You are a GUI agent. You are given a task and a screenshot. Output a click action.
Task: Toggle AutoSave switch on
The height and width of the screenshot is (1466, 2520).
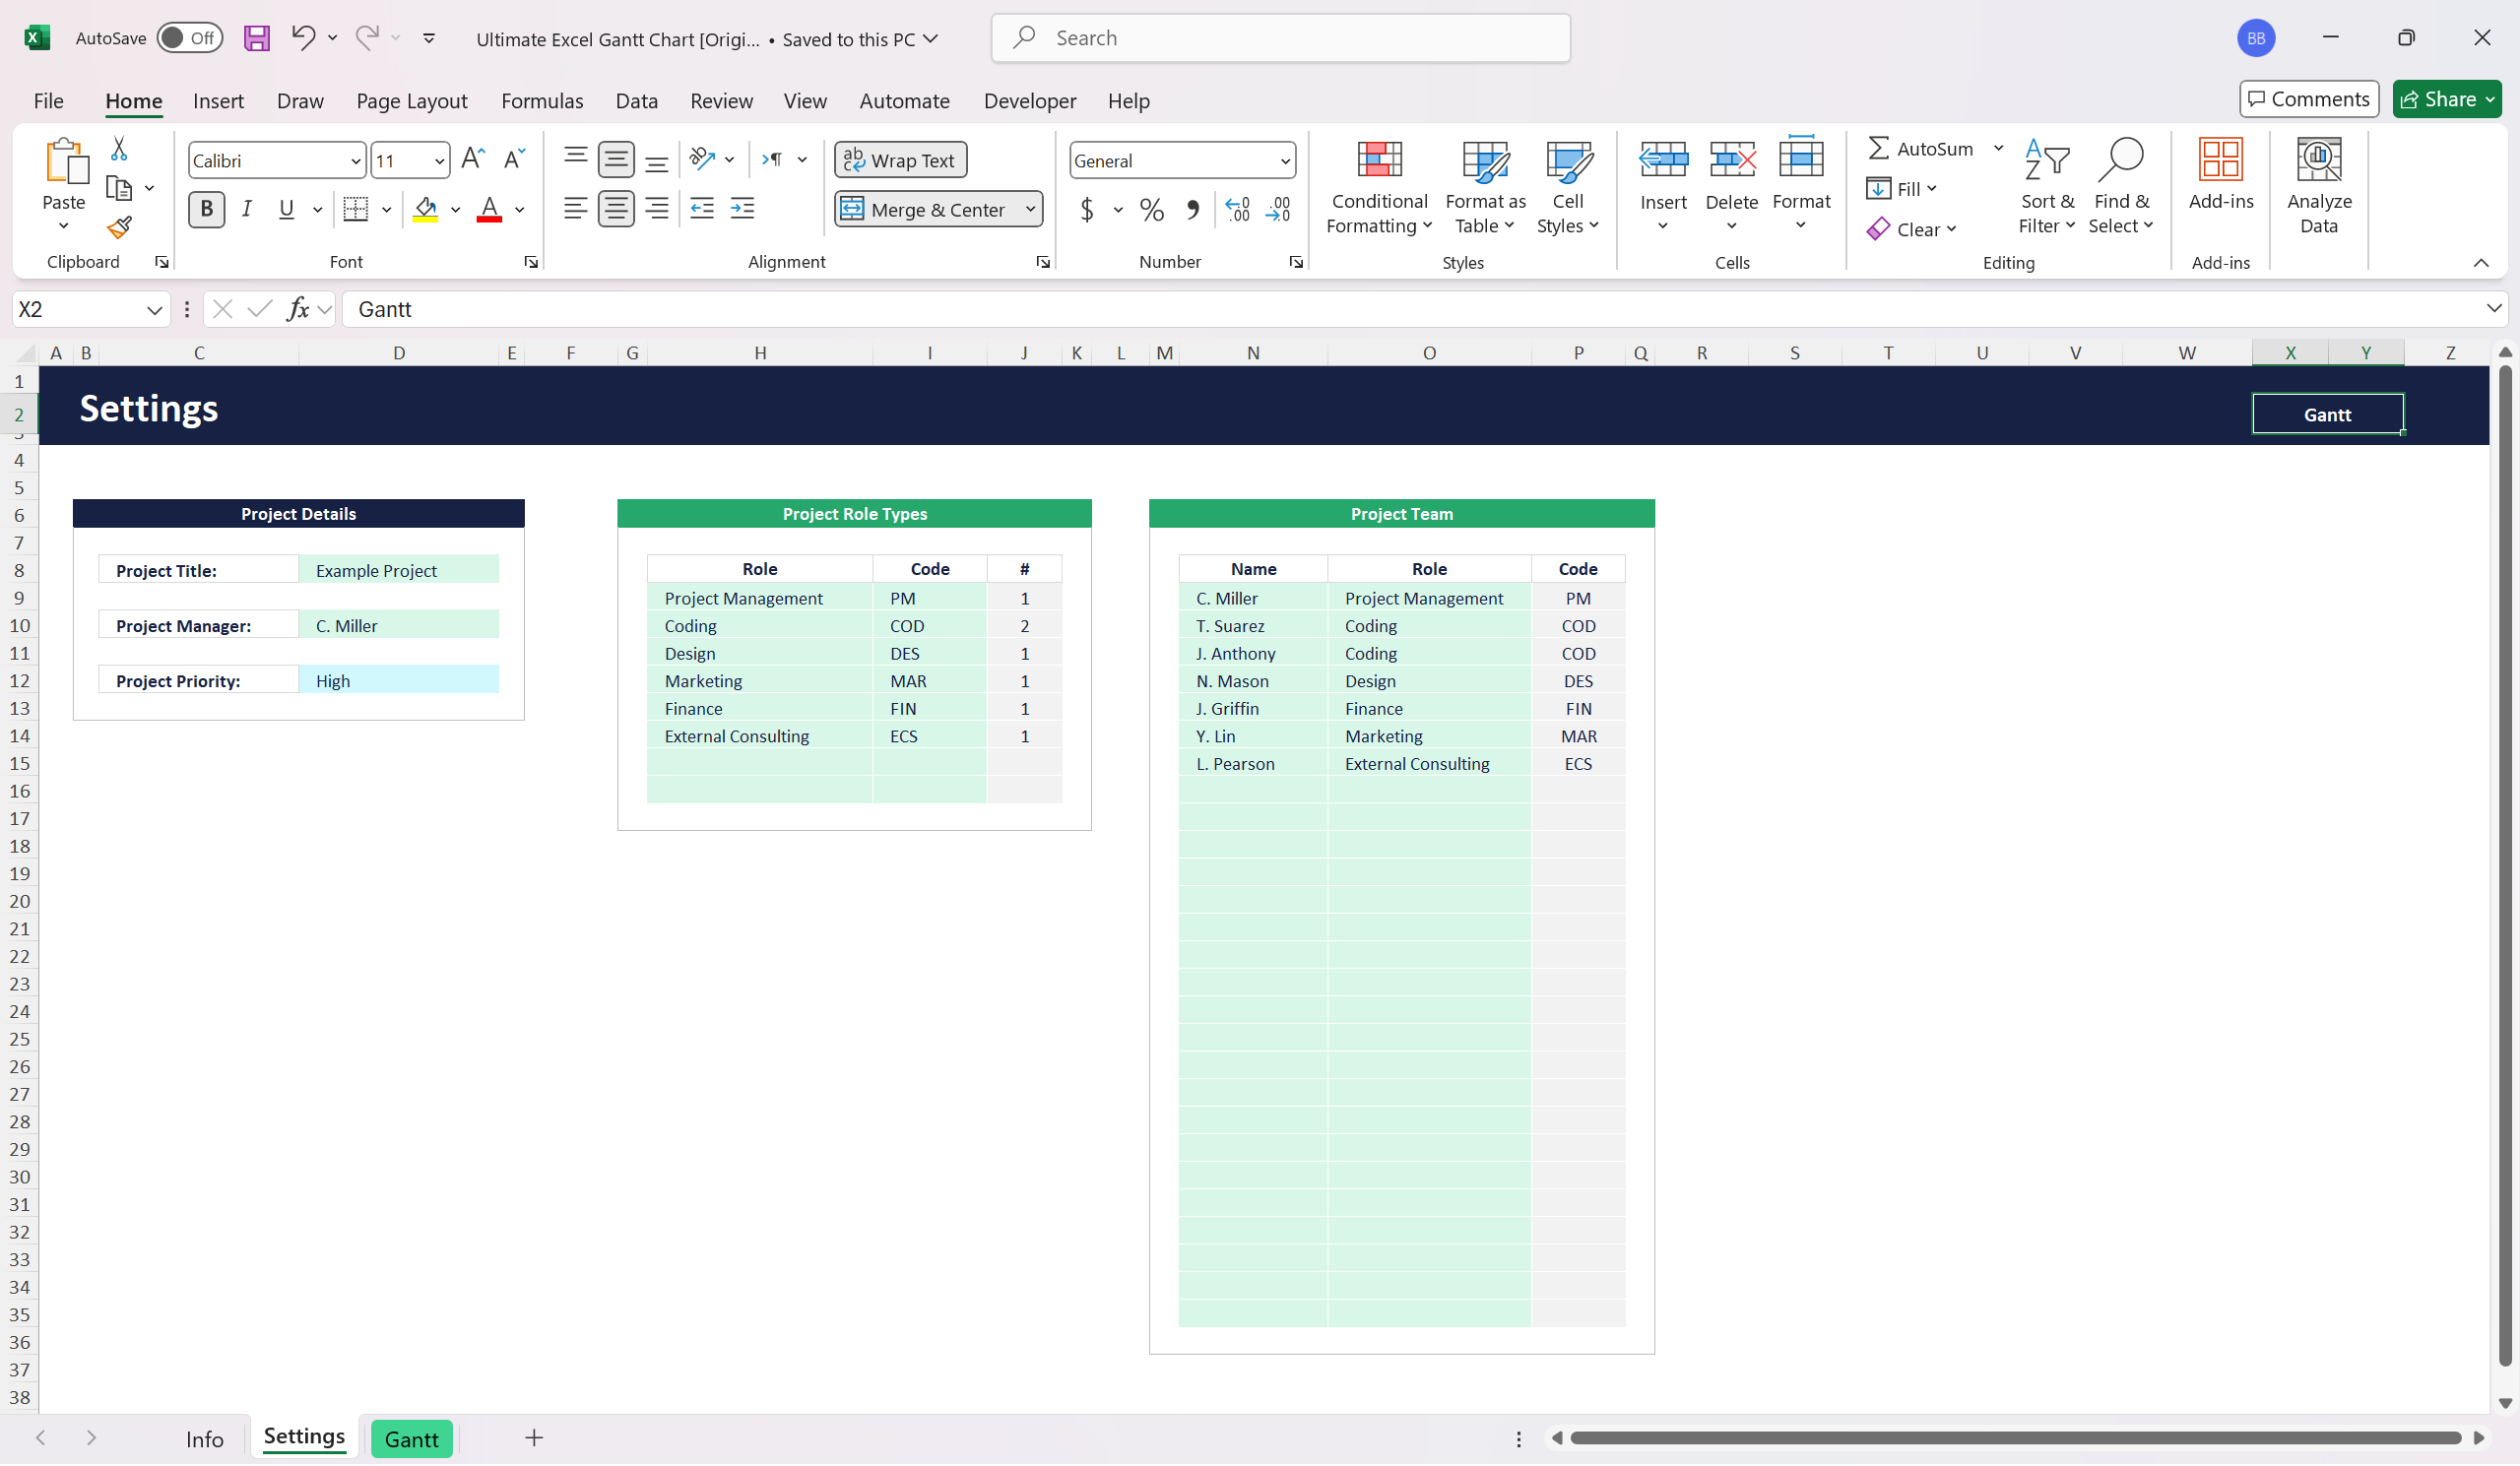click(190, 38)
